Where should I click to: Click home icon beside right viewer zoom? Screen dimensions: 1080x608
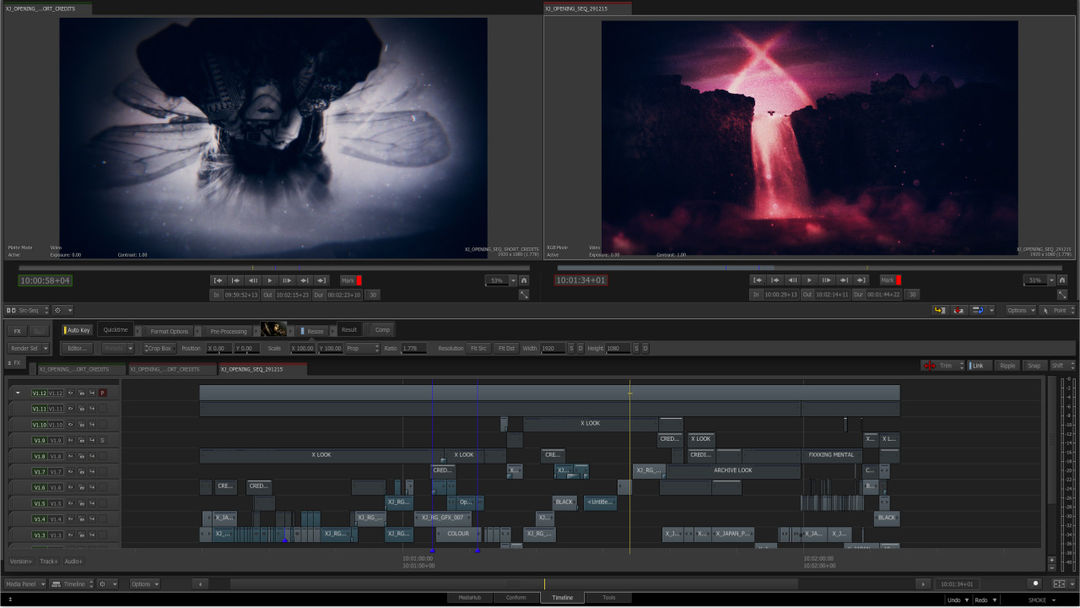[x=1064, y=280]
